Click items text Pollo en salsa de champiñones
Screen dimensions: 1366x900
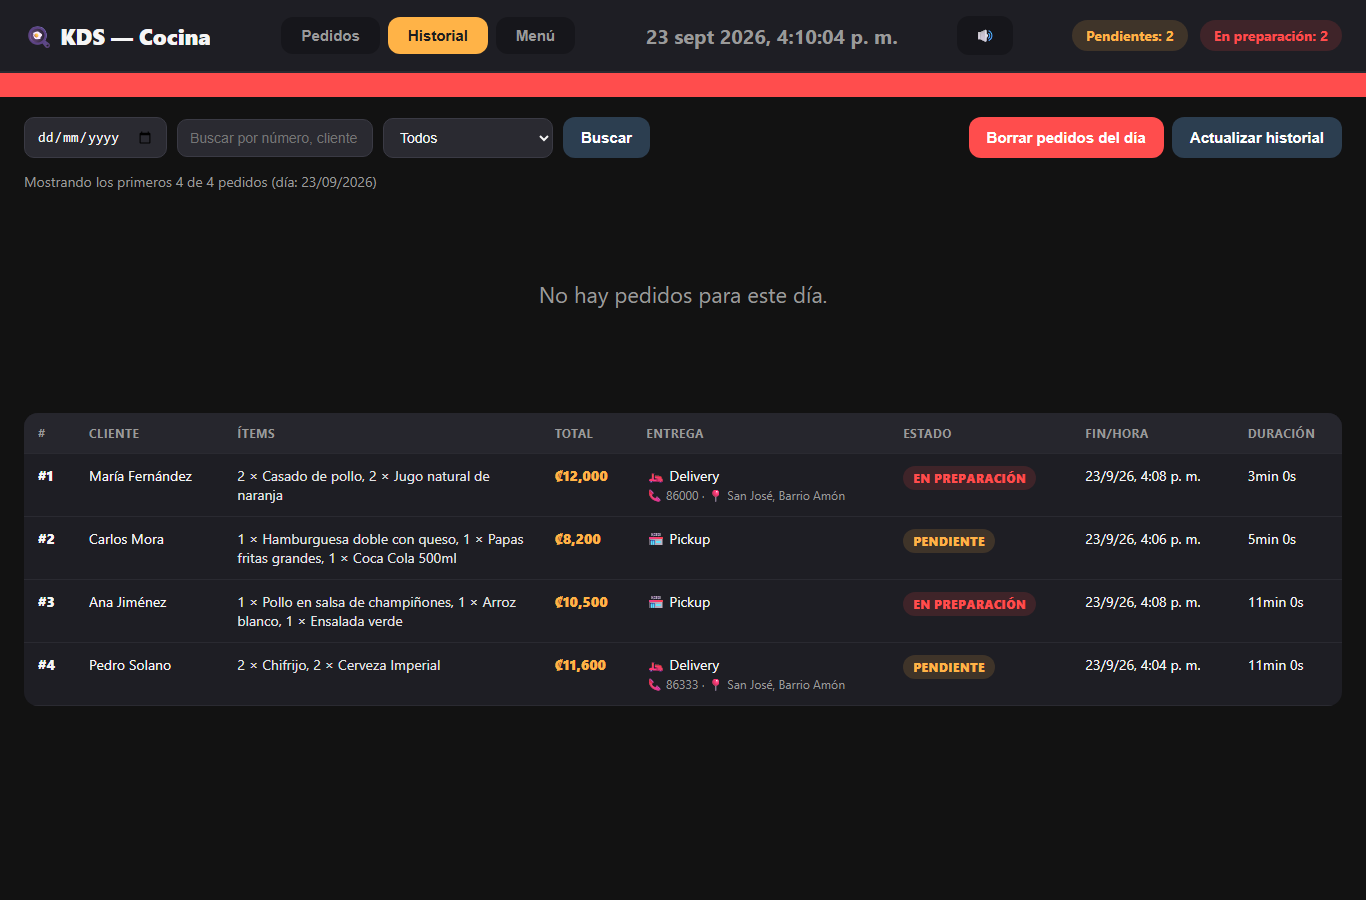coord(354,602)
